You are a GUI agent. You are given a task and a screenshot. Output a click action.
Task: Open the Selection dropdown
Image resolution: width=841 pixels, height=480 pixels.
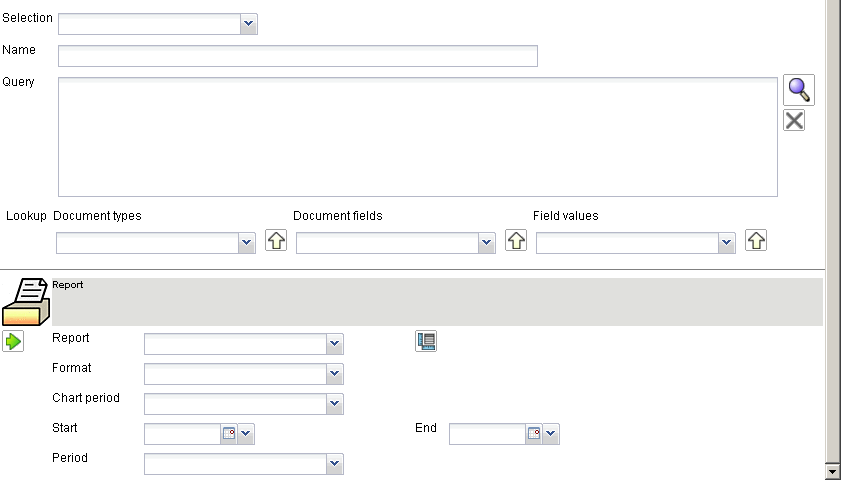point(249,24)
